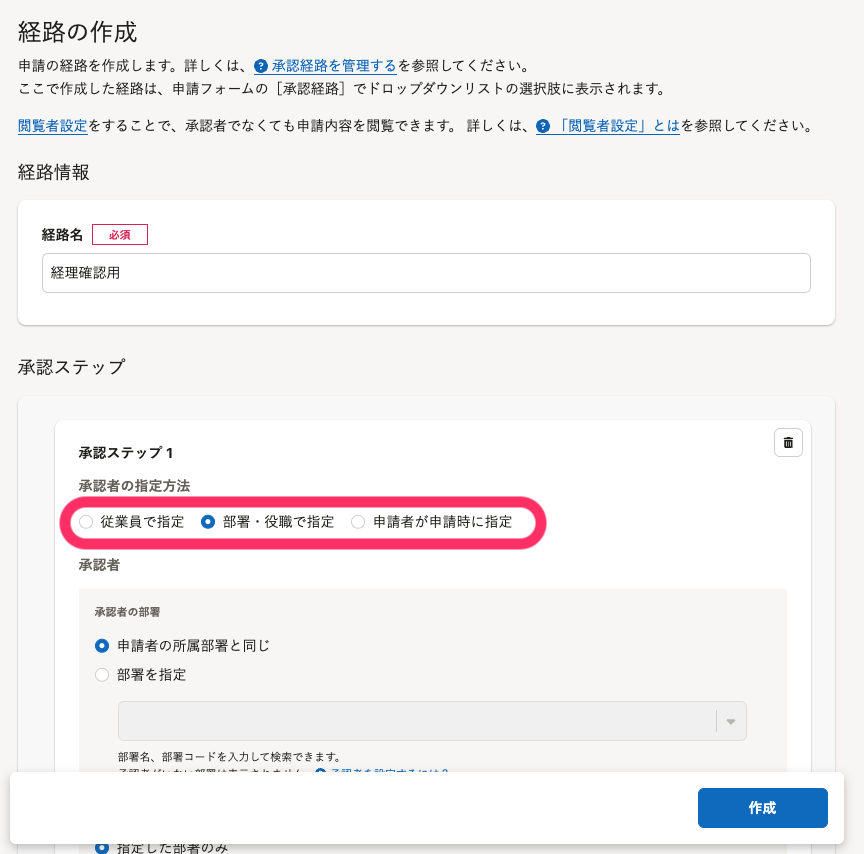This screenshot has width=864, height=854.
Task: Choose the 部署を指定 radio button
Action: 102,675
